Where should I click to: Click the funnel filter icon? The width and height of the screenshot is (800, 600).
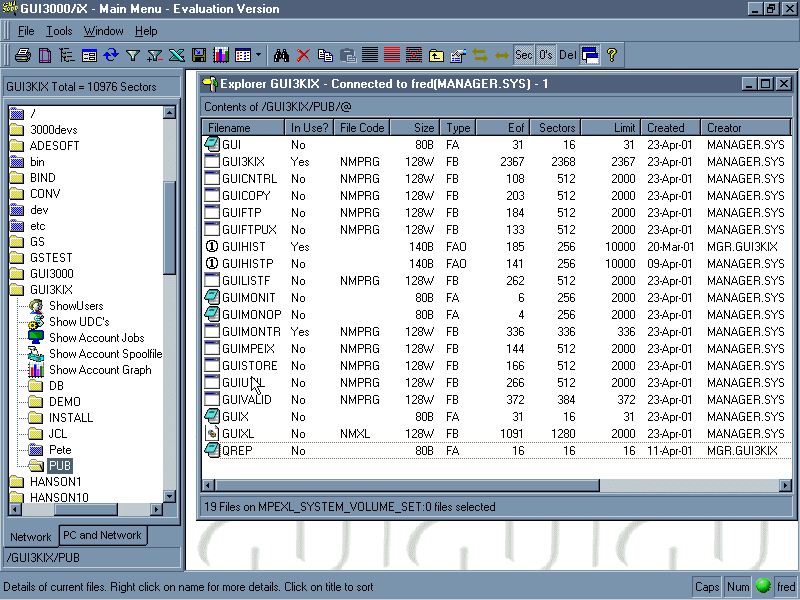[133, 55]
